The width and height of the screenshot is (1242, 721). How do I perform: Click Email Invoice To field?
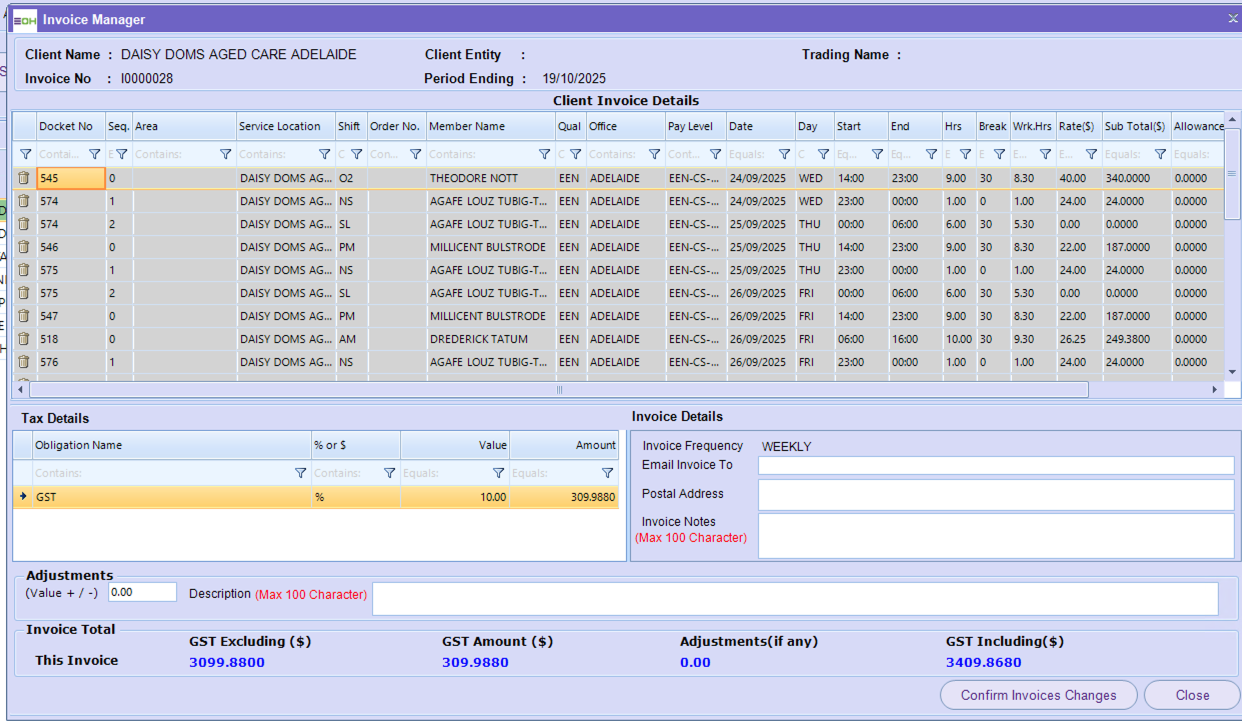tap(995, 465)
